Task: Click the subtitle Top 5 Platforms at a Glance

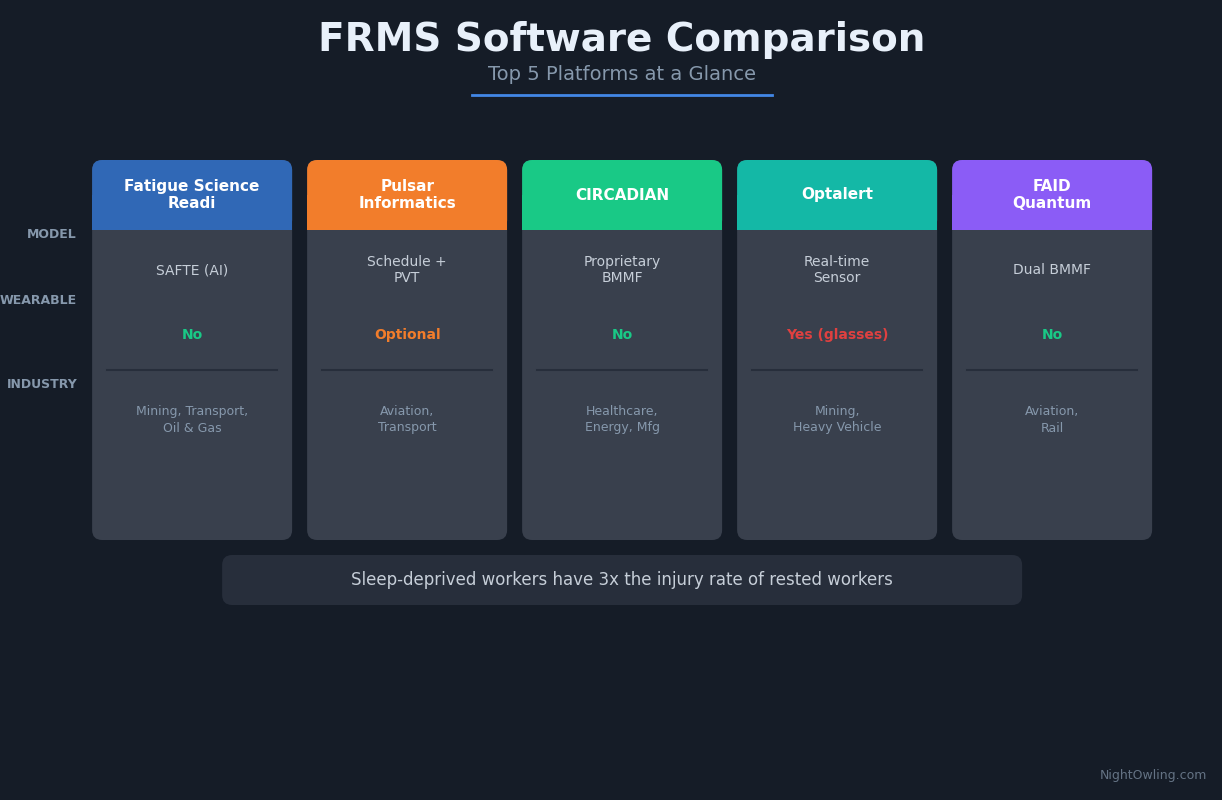Action: (x=621, y=75)
